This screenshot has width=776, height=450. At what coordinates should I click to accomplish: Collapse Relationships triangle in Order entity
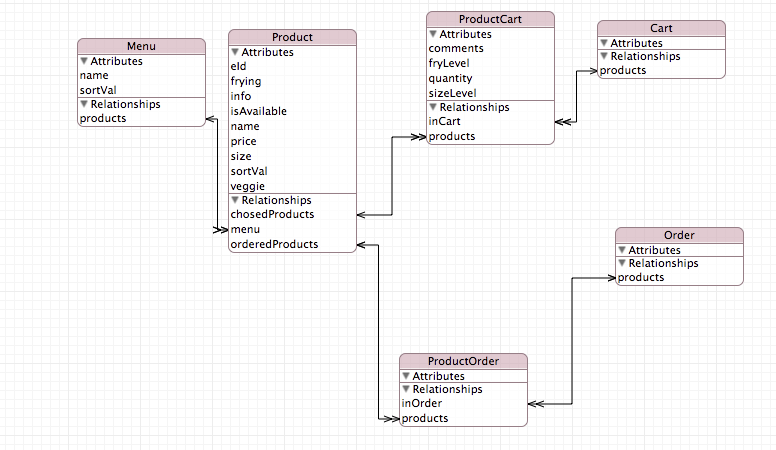pyautogui.click(x=622, y=263)
